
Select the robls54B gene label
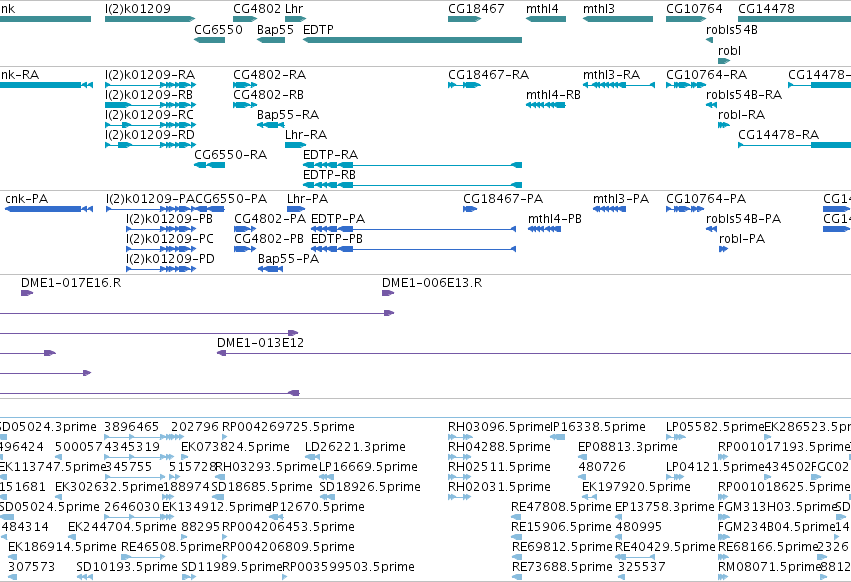[732, 29]
